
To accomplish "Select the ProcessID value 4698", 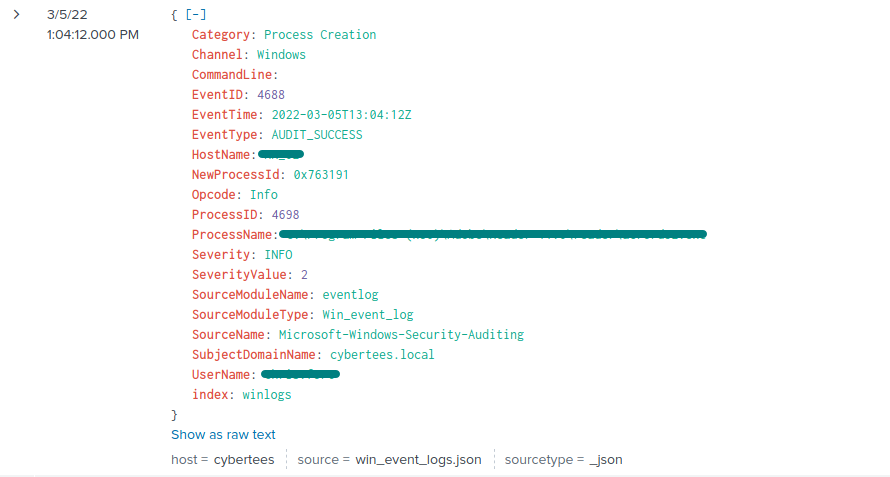I will [x=285, y=215].
